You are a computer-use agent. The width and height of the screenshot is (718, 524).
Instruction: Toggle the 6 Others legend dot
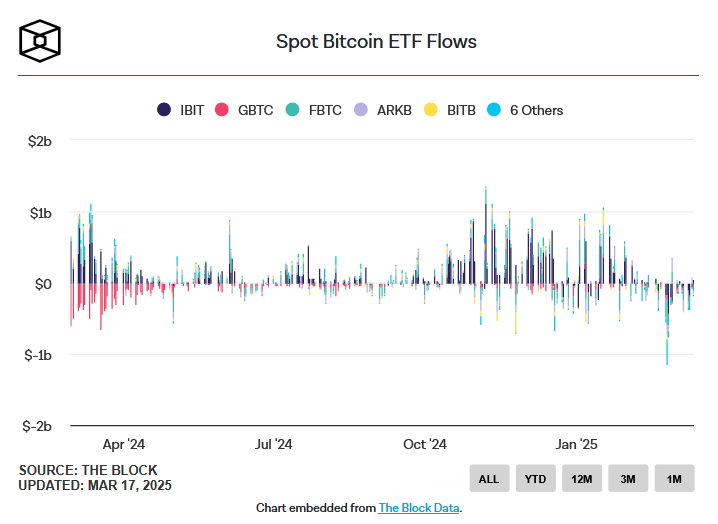(495, 110)
